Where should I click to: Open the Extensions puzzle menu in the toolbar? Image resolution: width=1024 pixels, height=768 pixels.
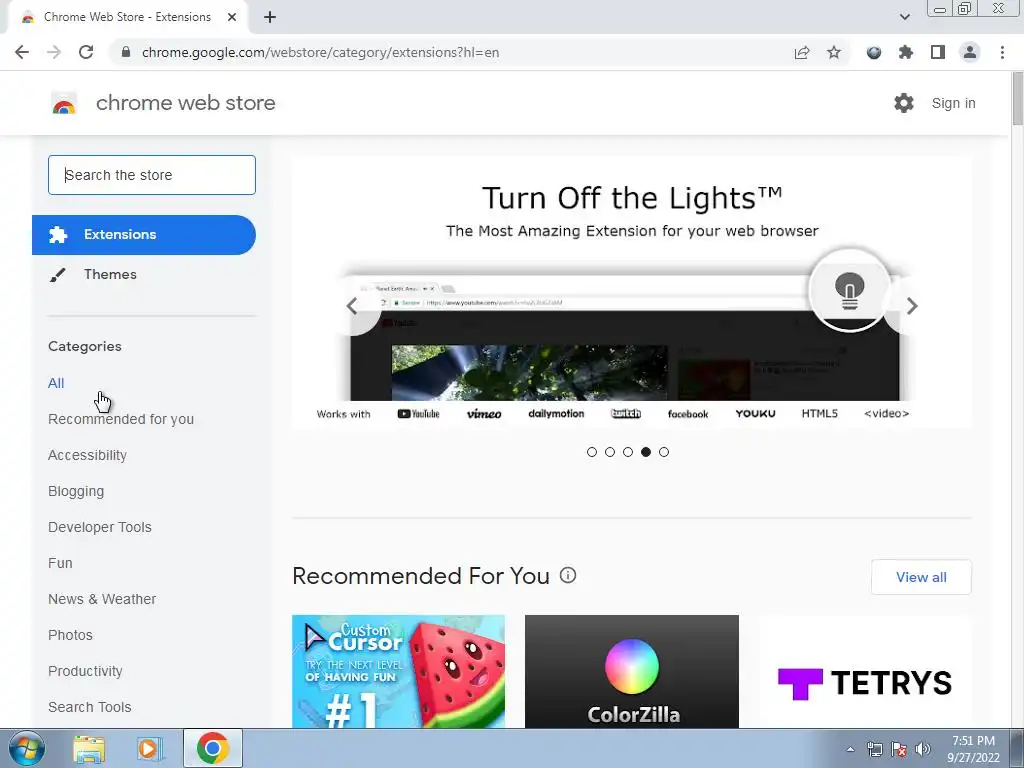(906, 52)
